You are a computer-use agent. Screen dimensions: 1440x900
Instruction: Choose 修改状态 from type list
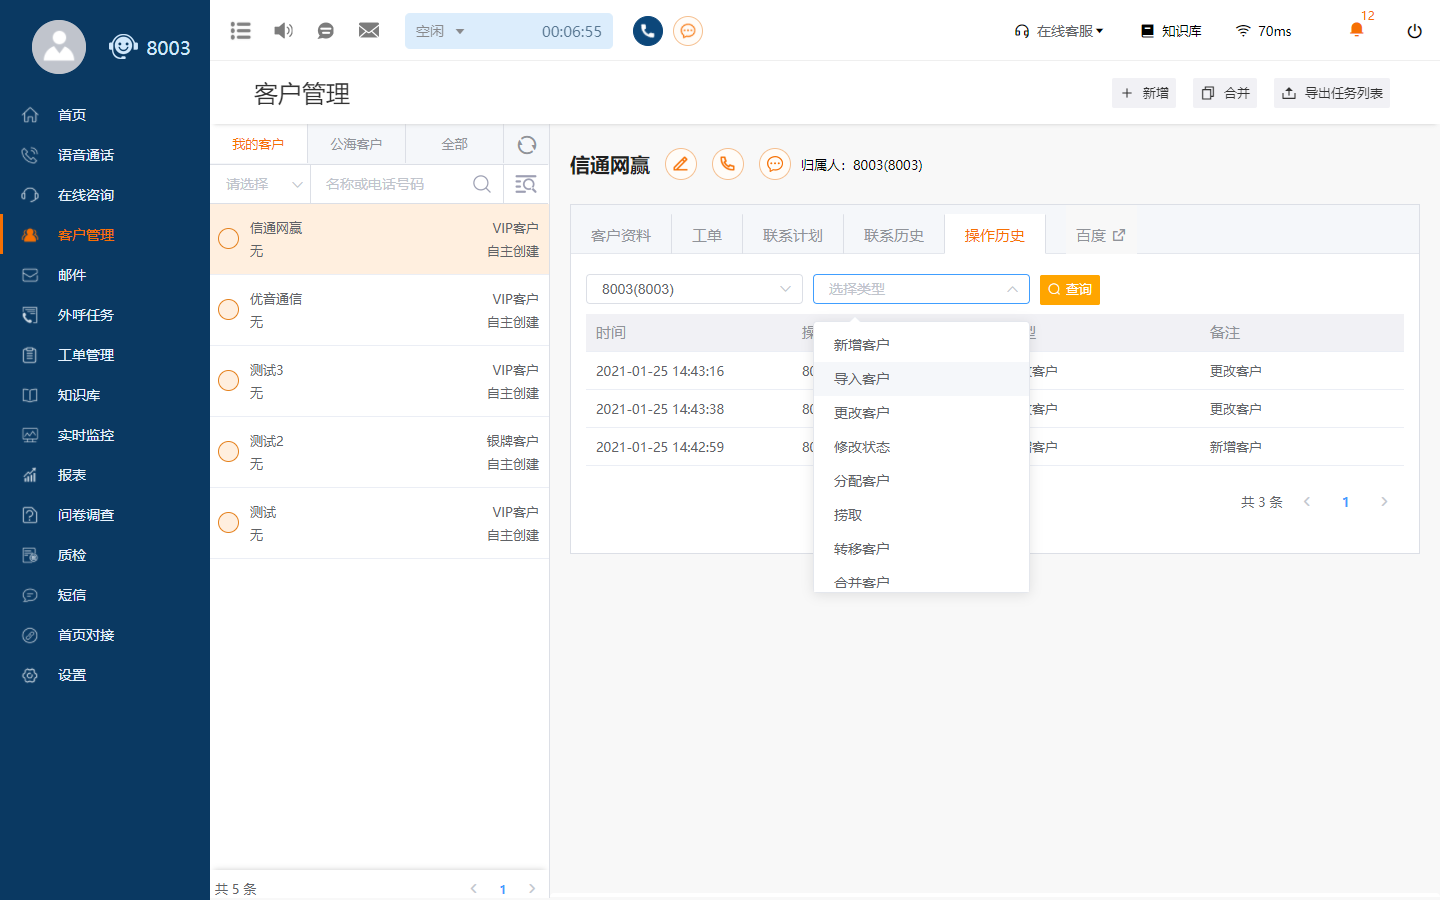pos(921,447)
